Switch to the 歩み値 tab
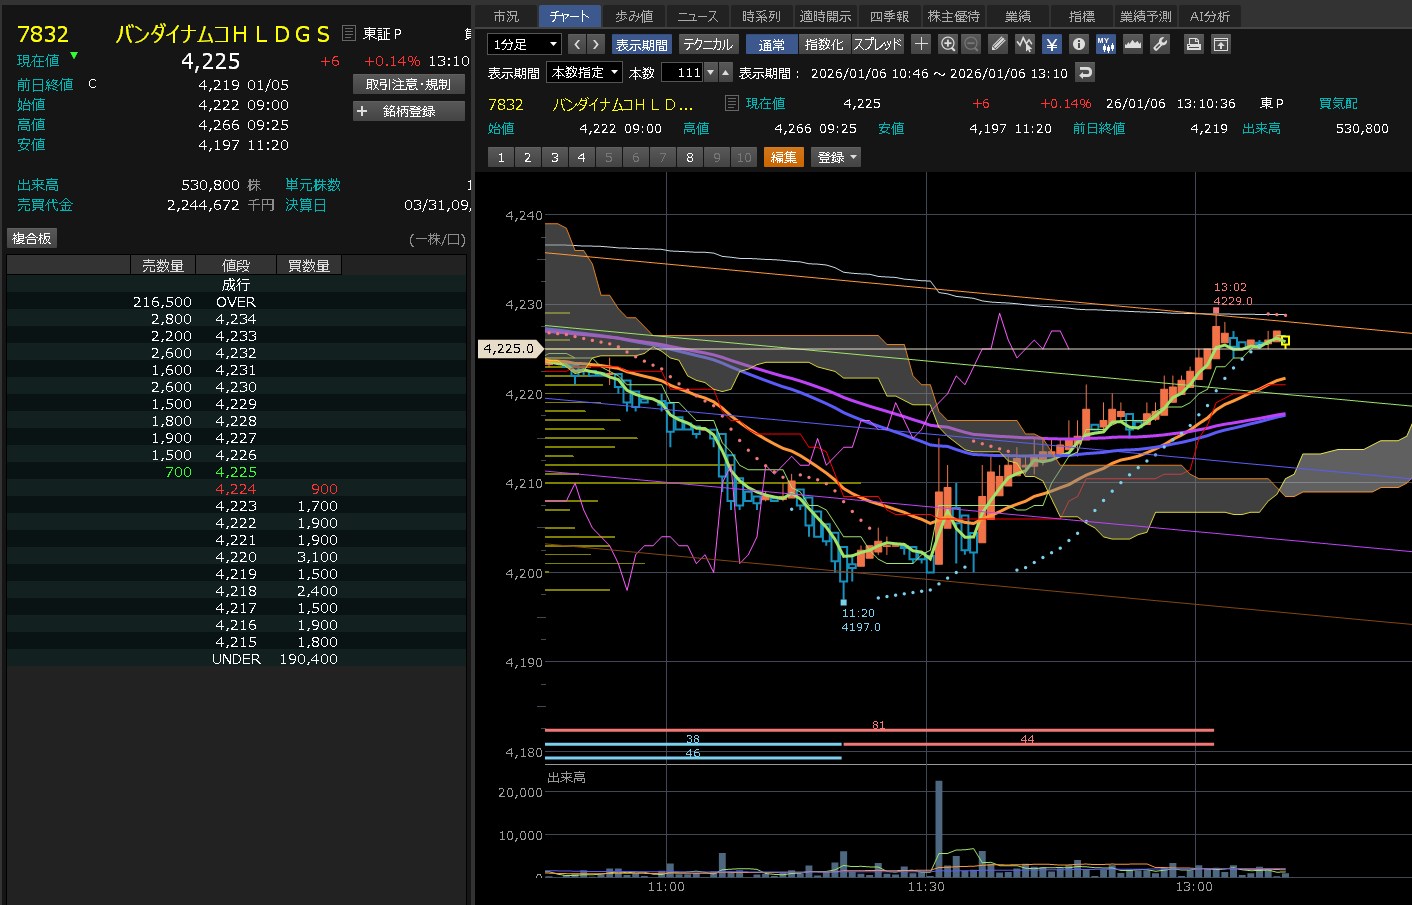Screen dimensions: 1412x905 (634, 17)
